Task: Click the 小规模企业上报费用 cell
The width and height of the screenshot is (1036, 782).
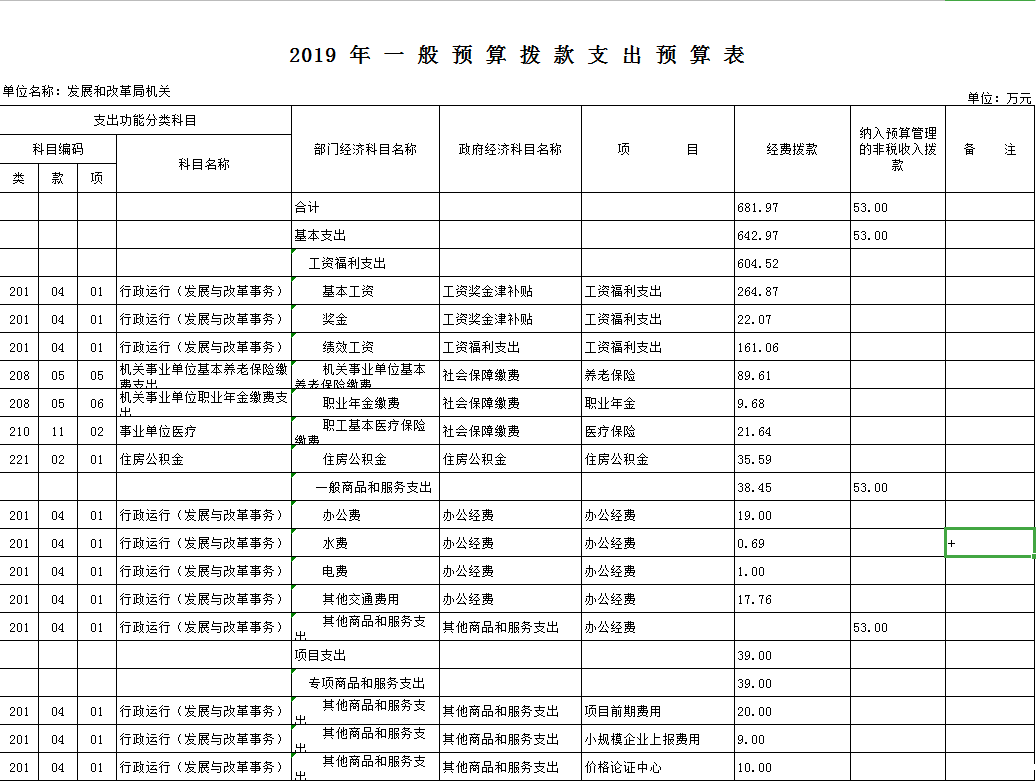Action: tap(657, 740)
